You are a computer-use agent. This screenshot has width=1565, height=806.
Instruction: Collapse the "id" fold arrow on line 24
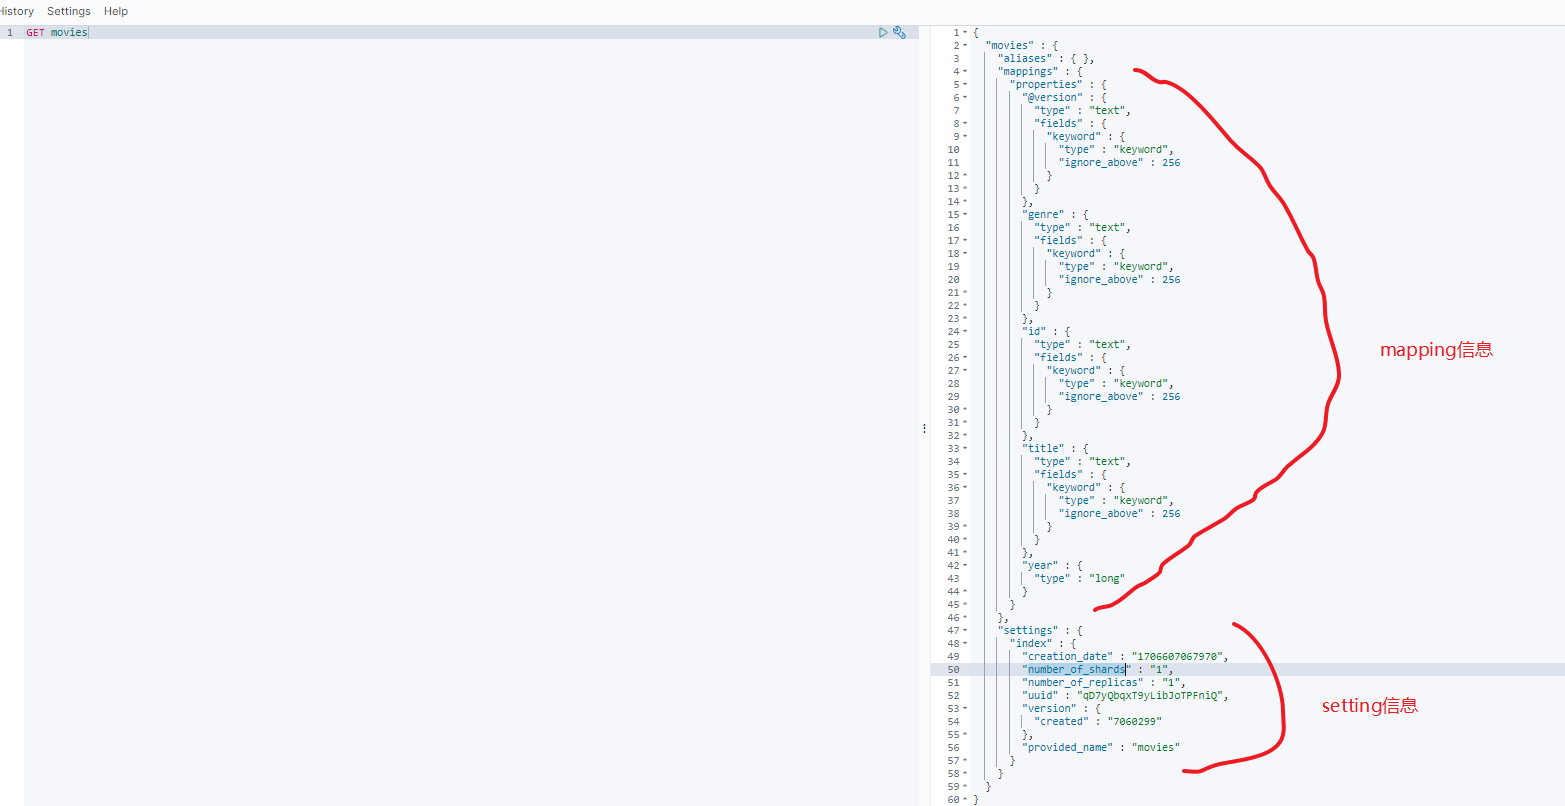pos(965,331)
